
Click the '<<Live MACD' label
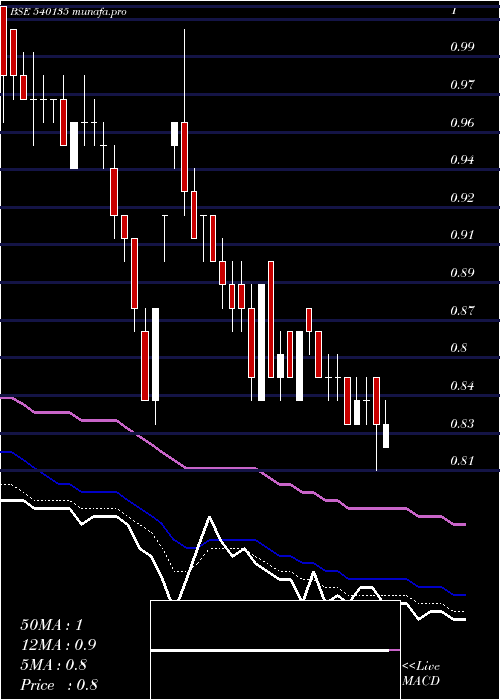click(x=421, y=674)
